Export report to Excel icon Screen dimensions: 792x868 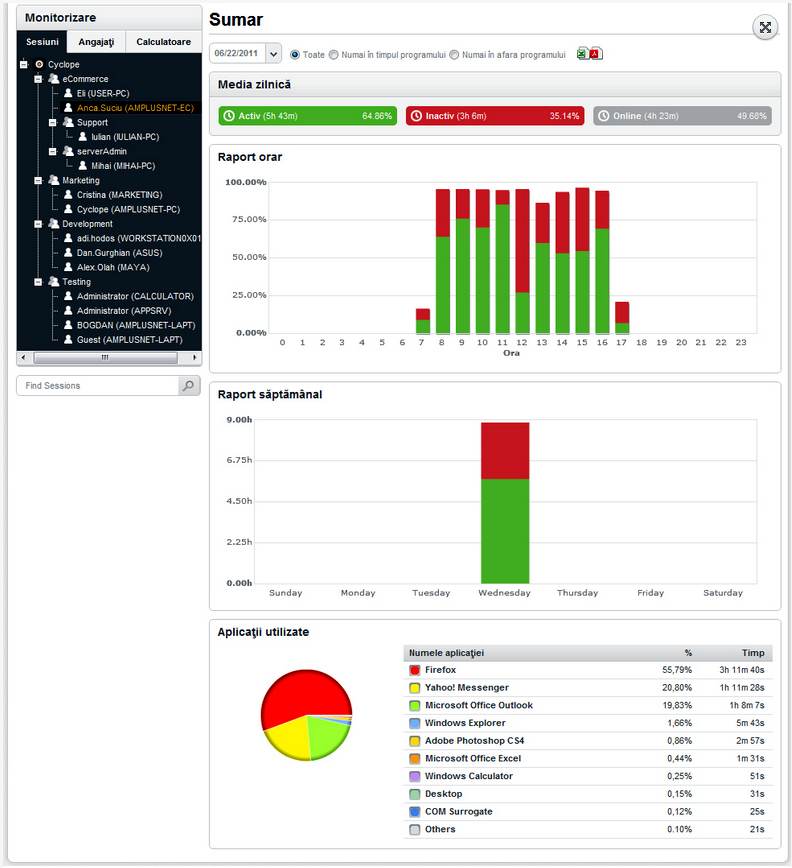tap(582, 54)
